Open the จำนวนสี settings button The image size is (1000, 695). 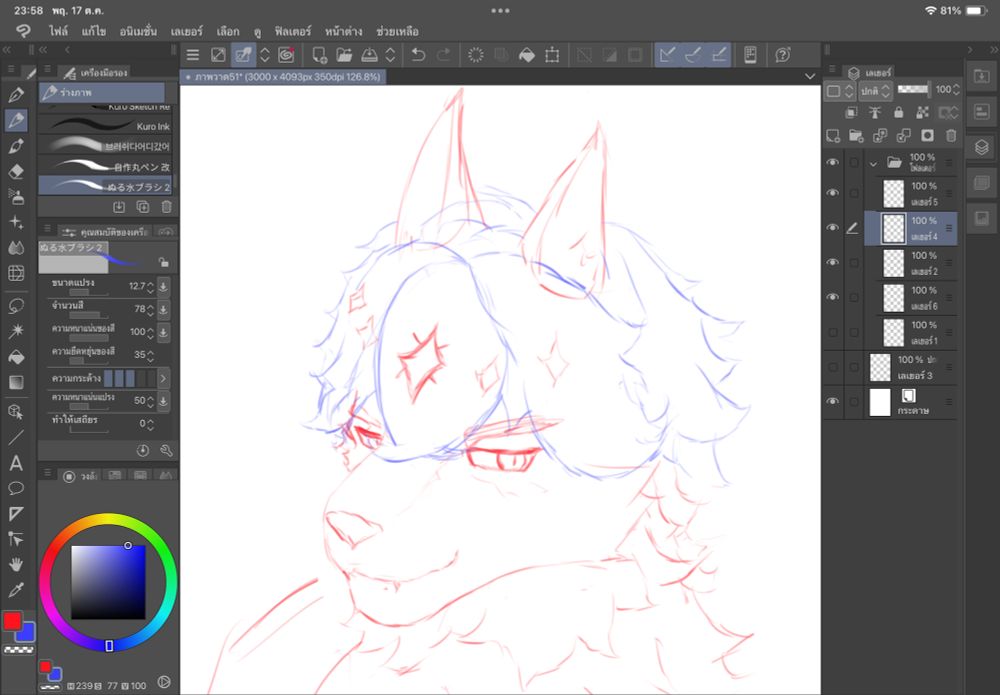coord(163,309)
